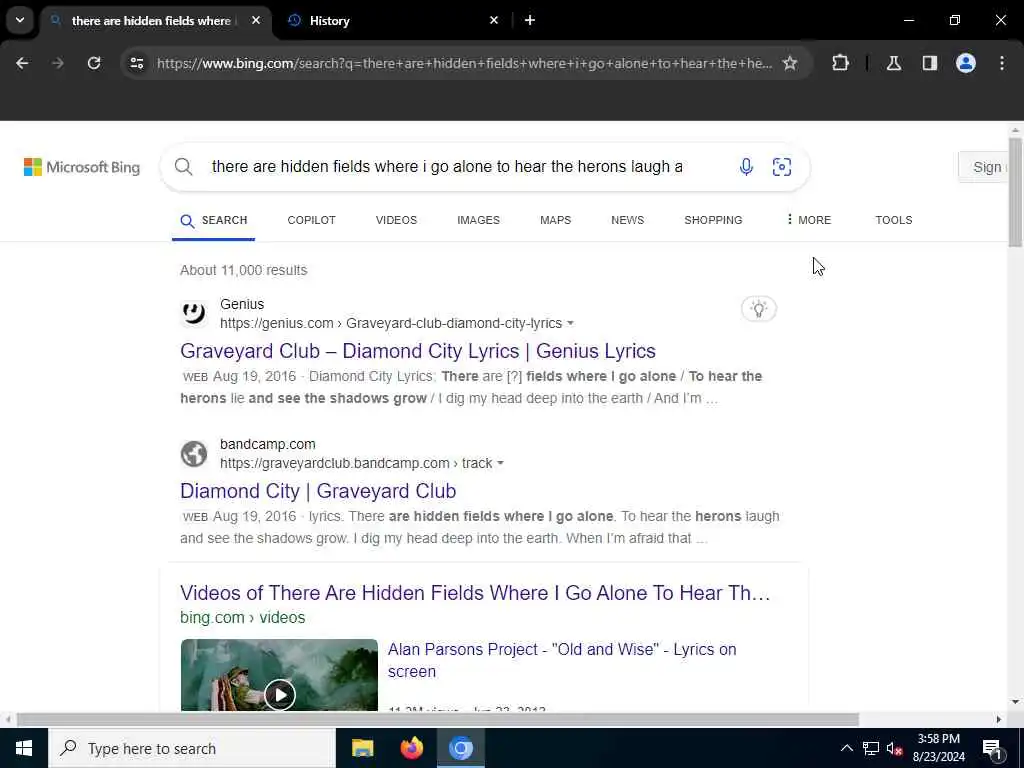1024x768 pixels.
Task: Click the Windows taskbar search box
Action: pyautogui.click(x=191, y=748)
